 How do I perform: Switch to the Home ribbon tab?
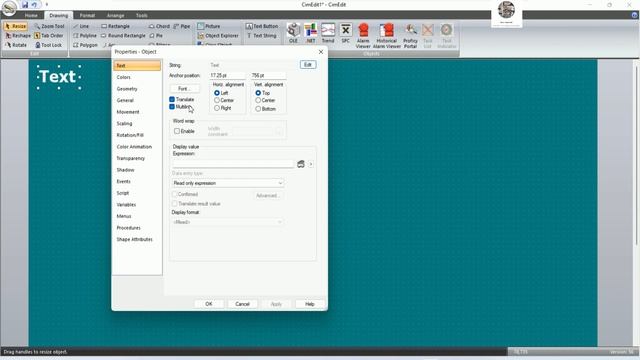(x=31, y=16)
